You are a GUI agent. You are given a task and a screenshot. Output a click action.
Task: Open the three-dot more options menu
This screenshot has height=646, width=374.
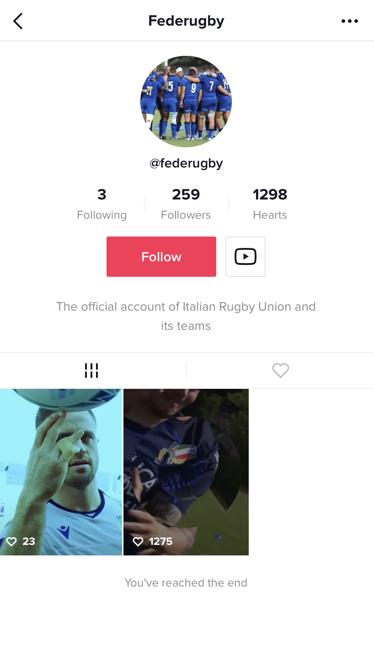pyautogui.click(x=349, y=21)
